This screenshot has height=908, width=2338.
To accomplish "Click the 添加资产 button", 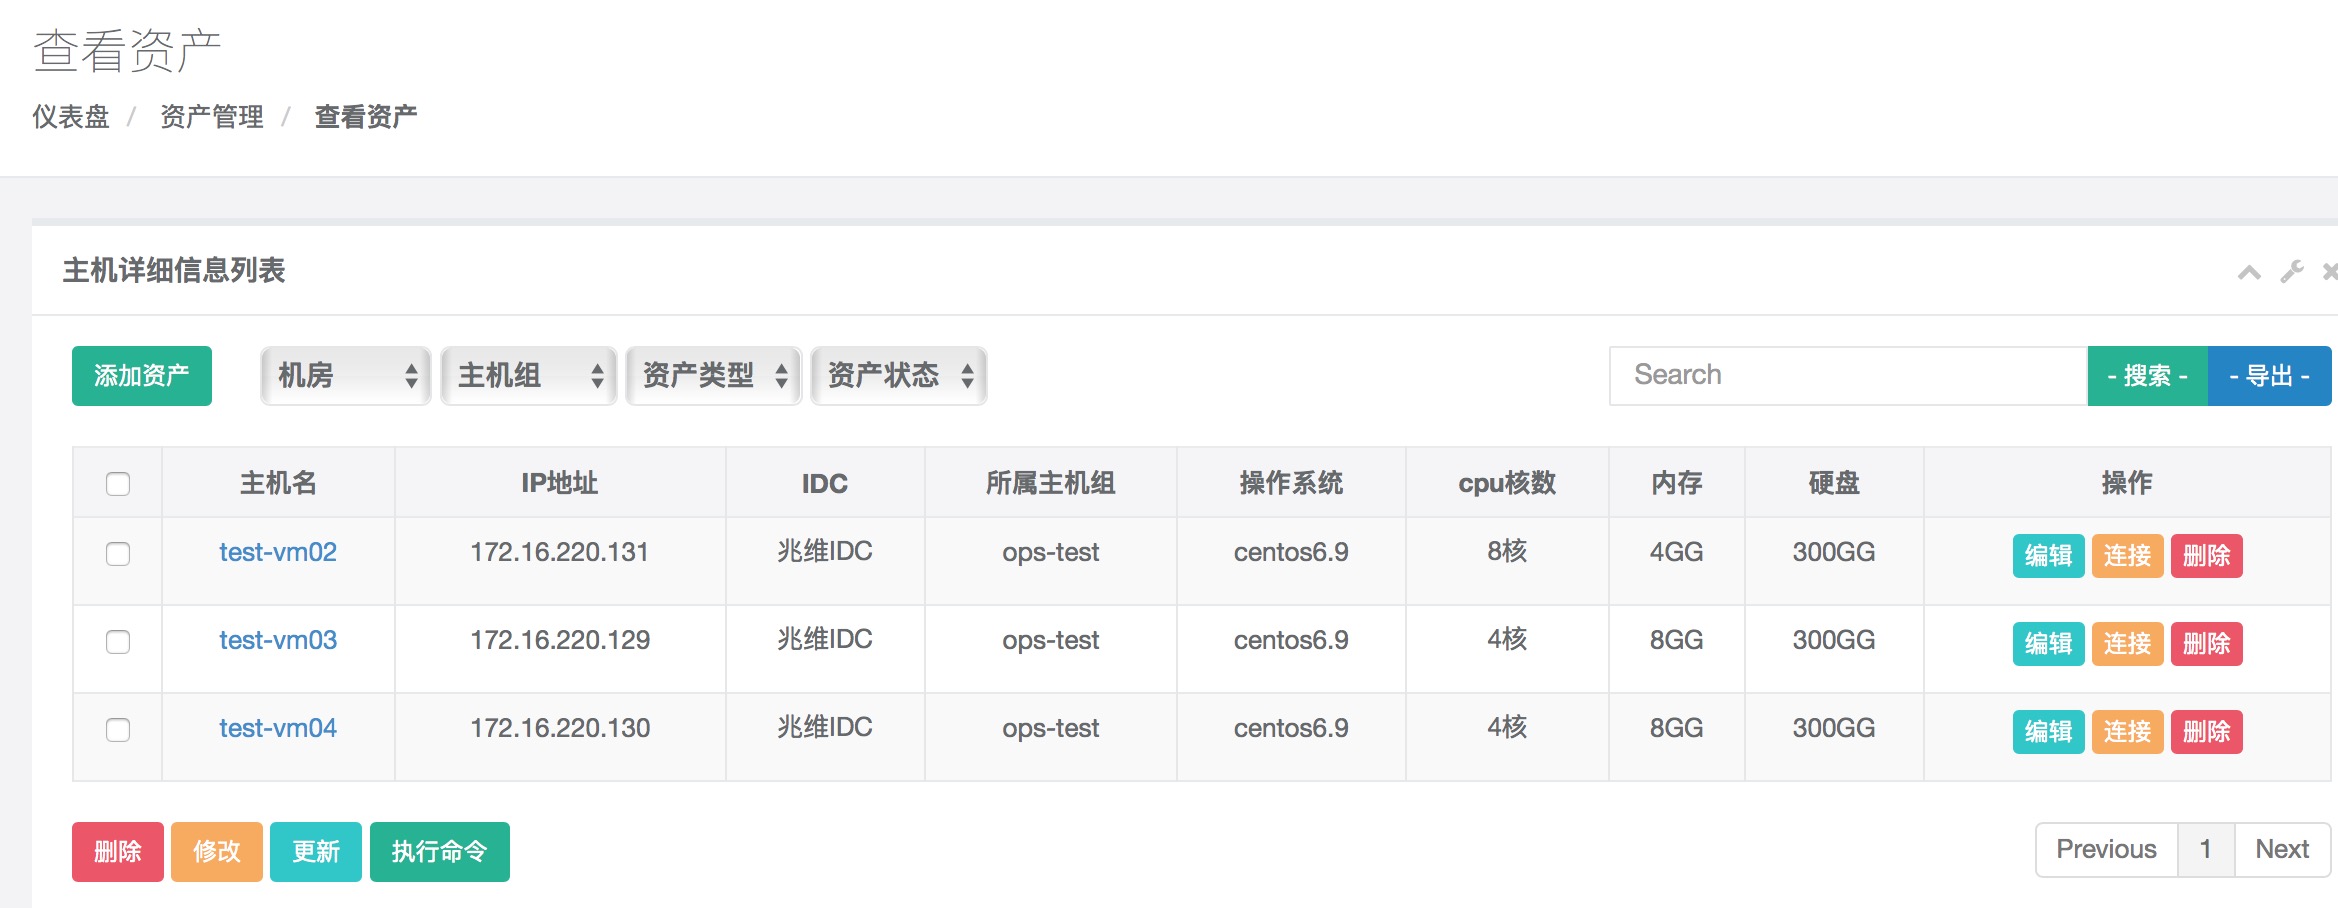I will [142, 376].
